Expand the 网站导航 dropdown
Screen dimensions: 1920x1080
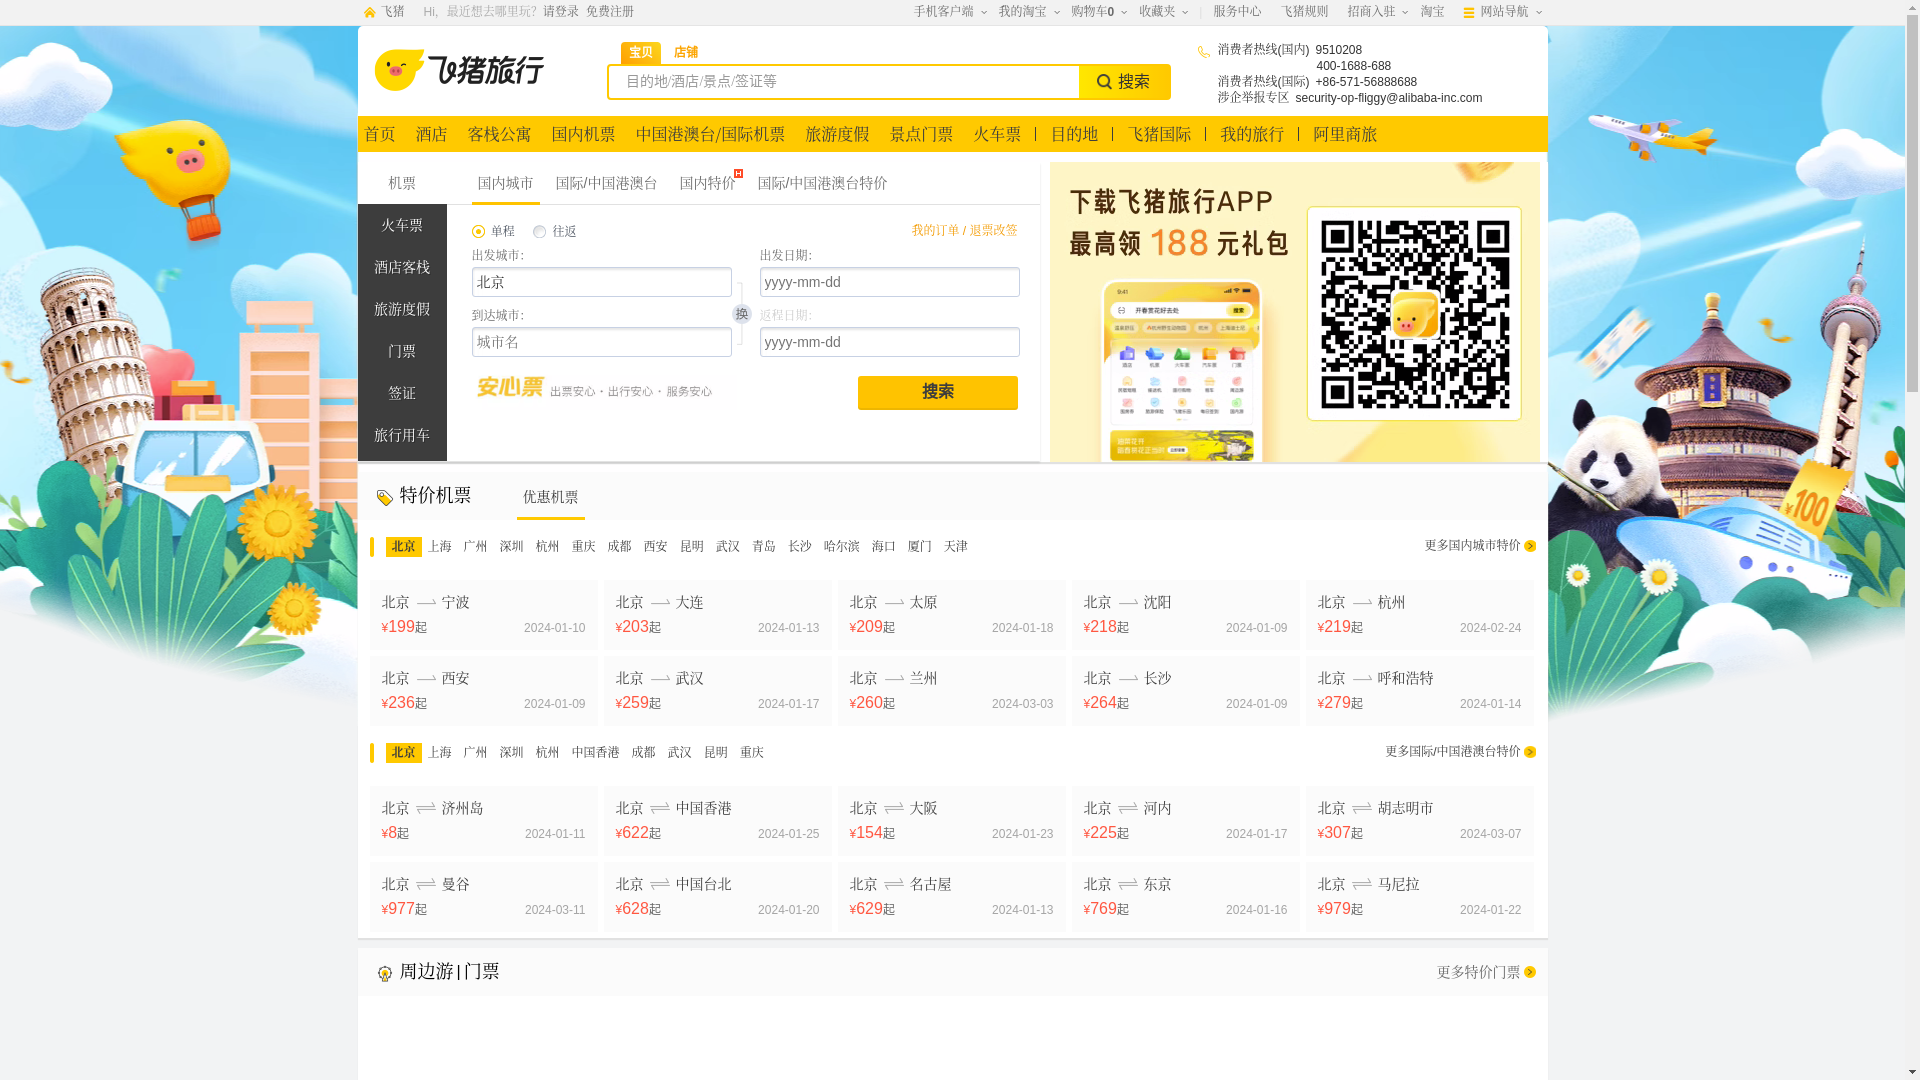(x=1510, y=12)
